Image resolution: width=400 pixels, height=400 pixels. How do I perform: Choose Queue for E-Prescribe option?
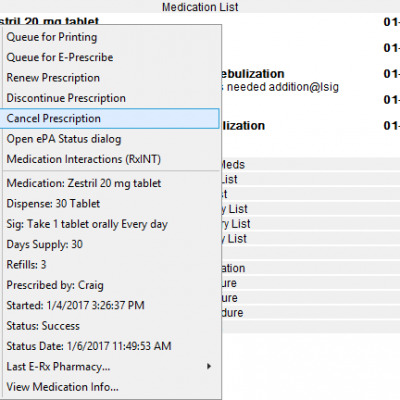pyautogui.click(x=110, y=57)
